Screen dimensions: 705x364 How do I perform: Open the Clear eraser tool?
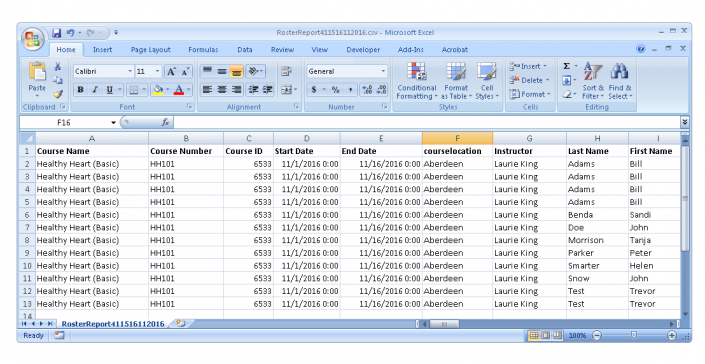[567, 94]
